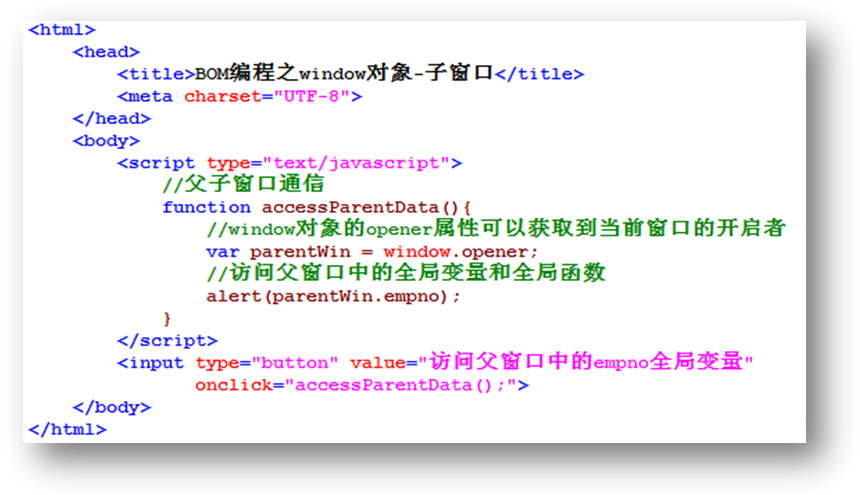Screen dimensions: 860x495
Task: Click the title text BOM编程之window对象-子窗口
Action: pyautogui.click(x=344, y=73)
